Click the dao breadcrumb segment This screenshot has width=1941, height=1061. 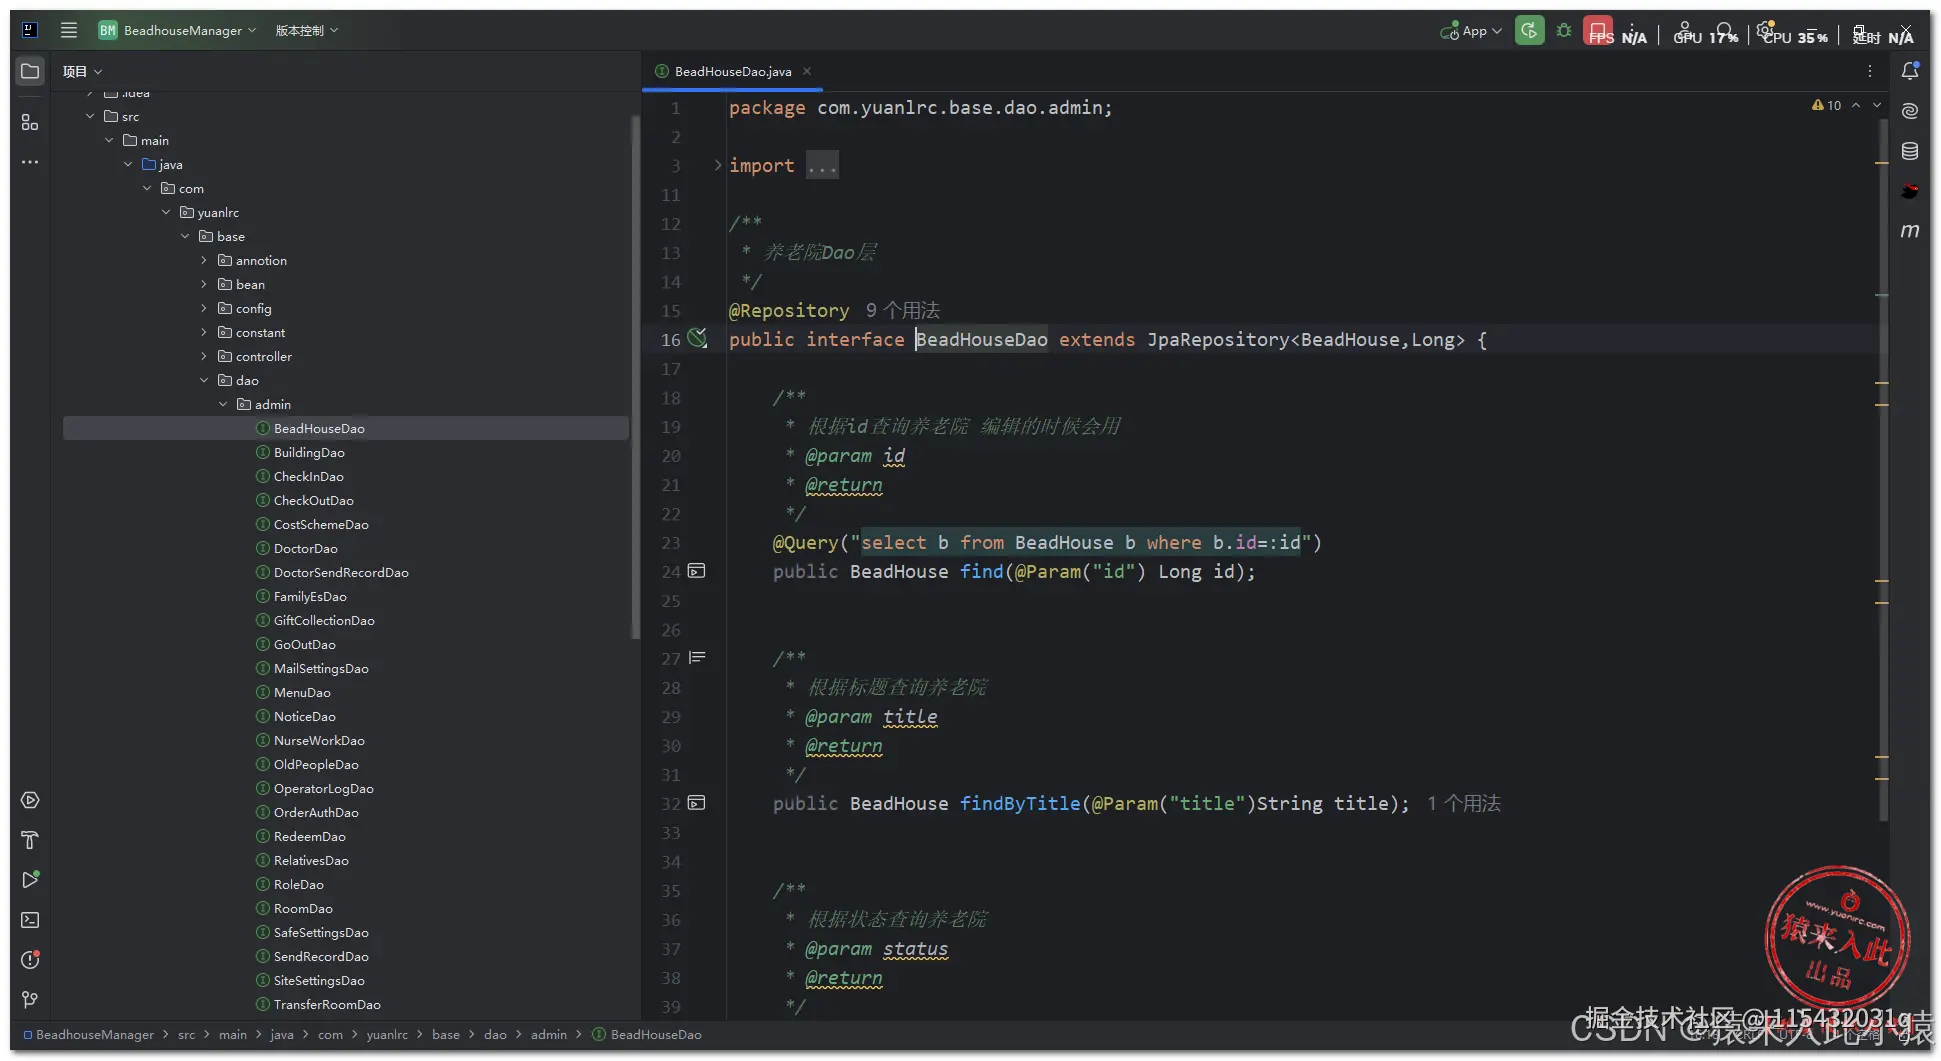[x=495, y=1034]
